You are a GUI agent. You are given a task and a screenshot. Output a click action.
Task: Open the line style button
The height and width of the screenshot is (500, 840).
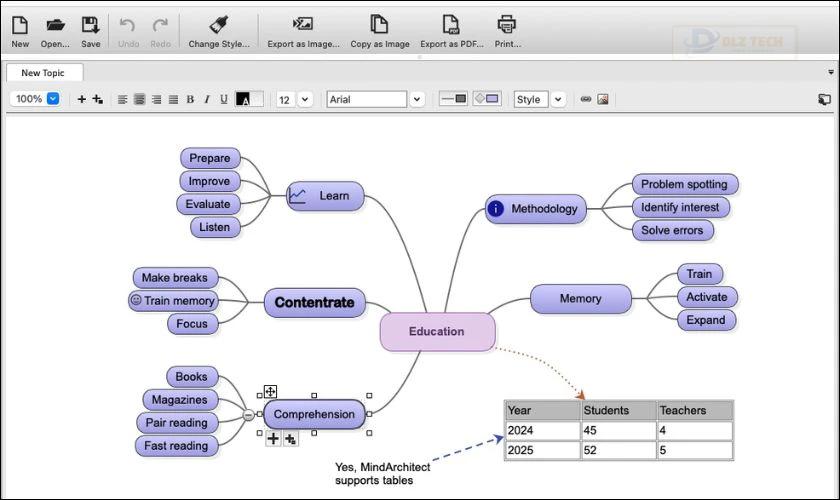pos(454,99)
